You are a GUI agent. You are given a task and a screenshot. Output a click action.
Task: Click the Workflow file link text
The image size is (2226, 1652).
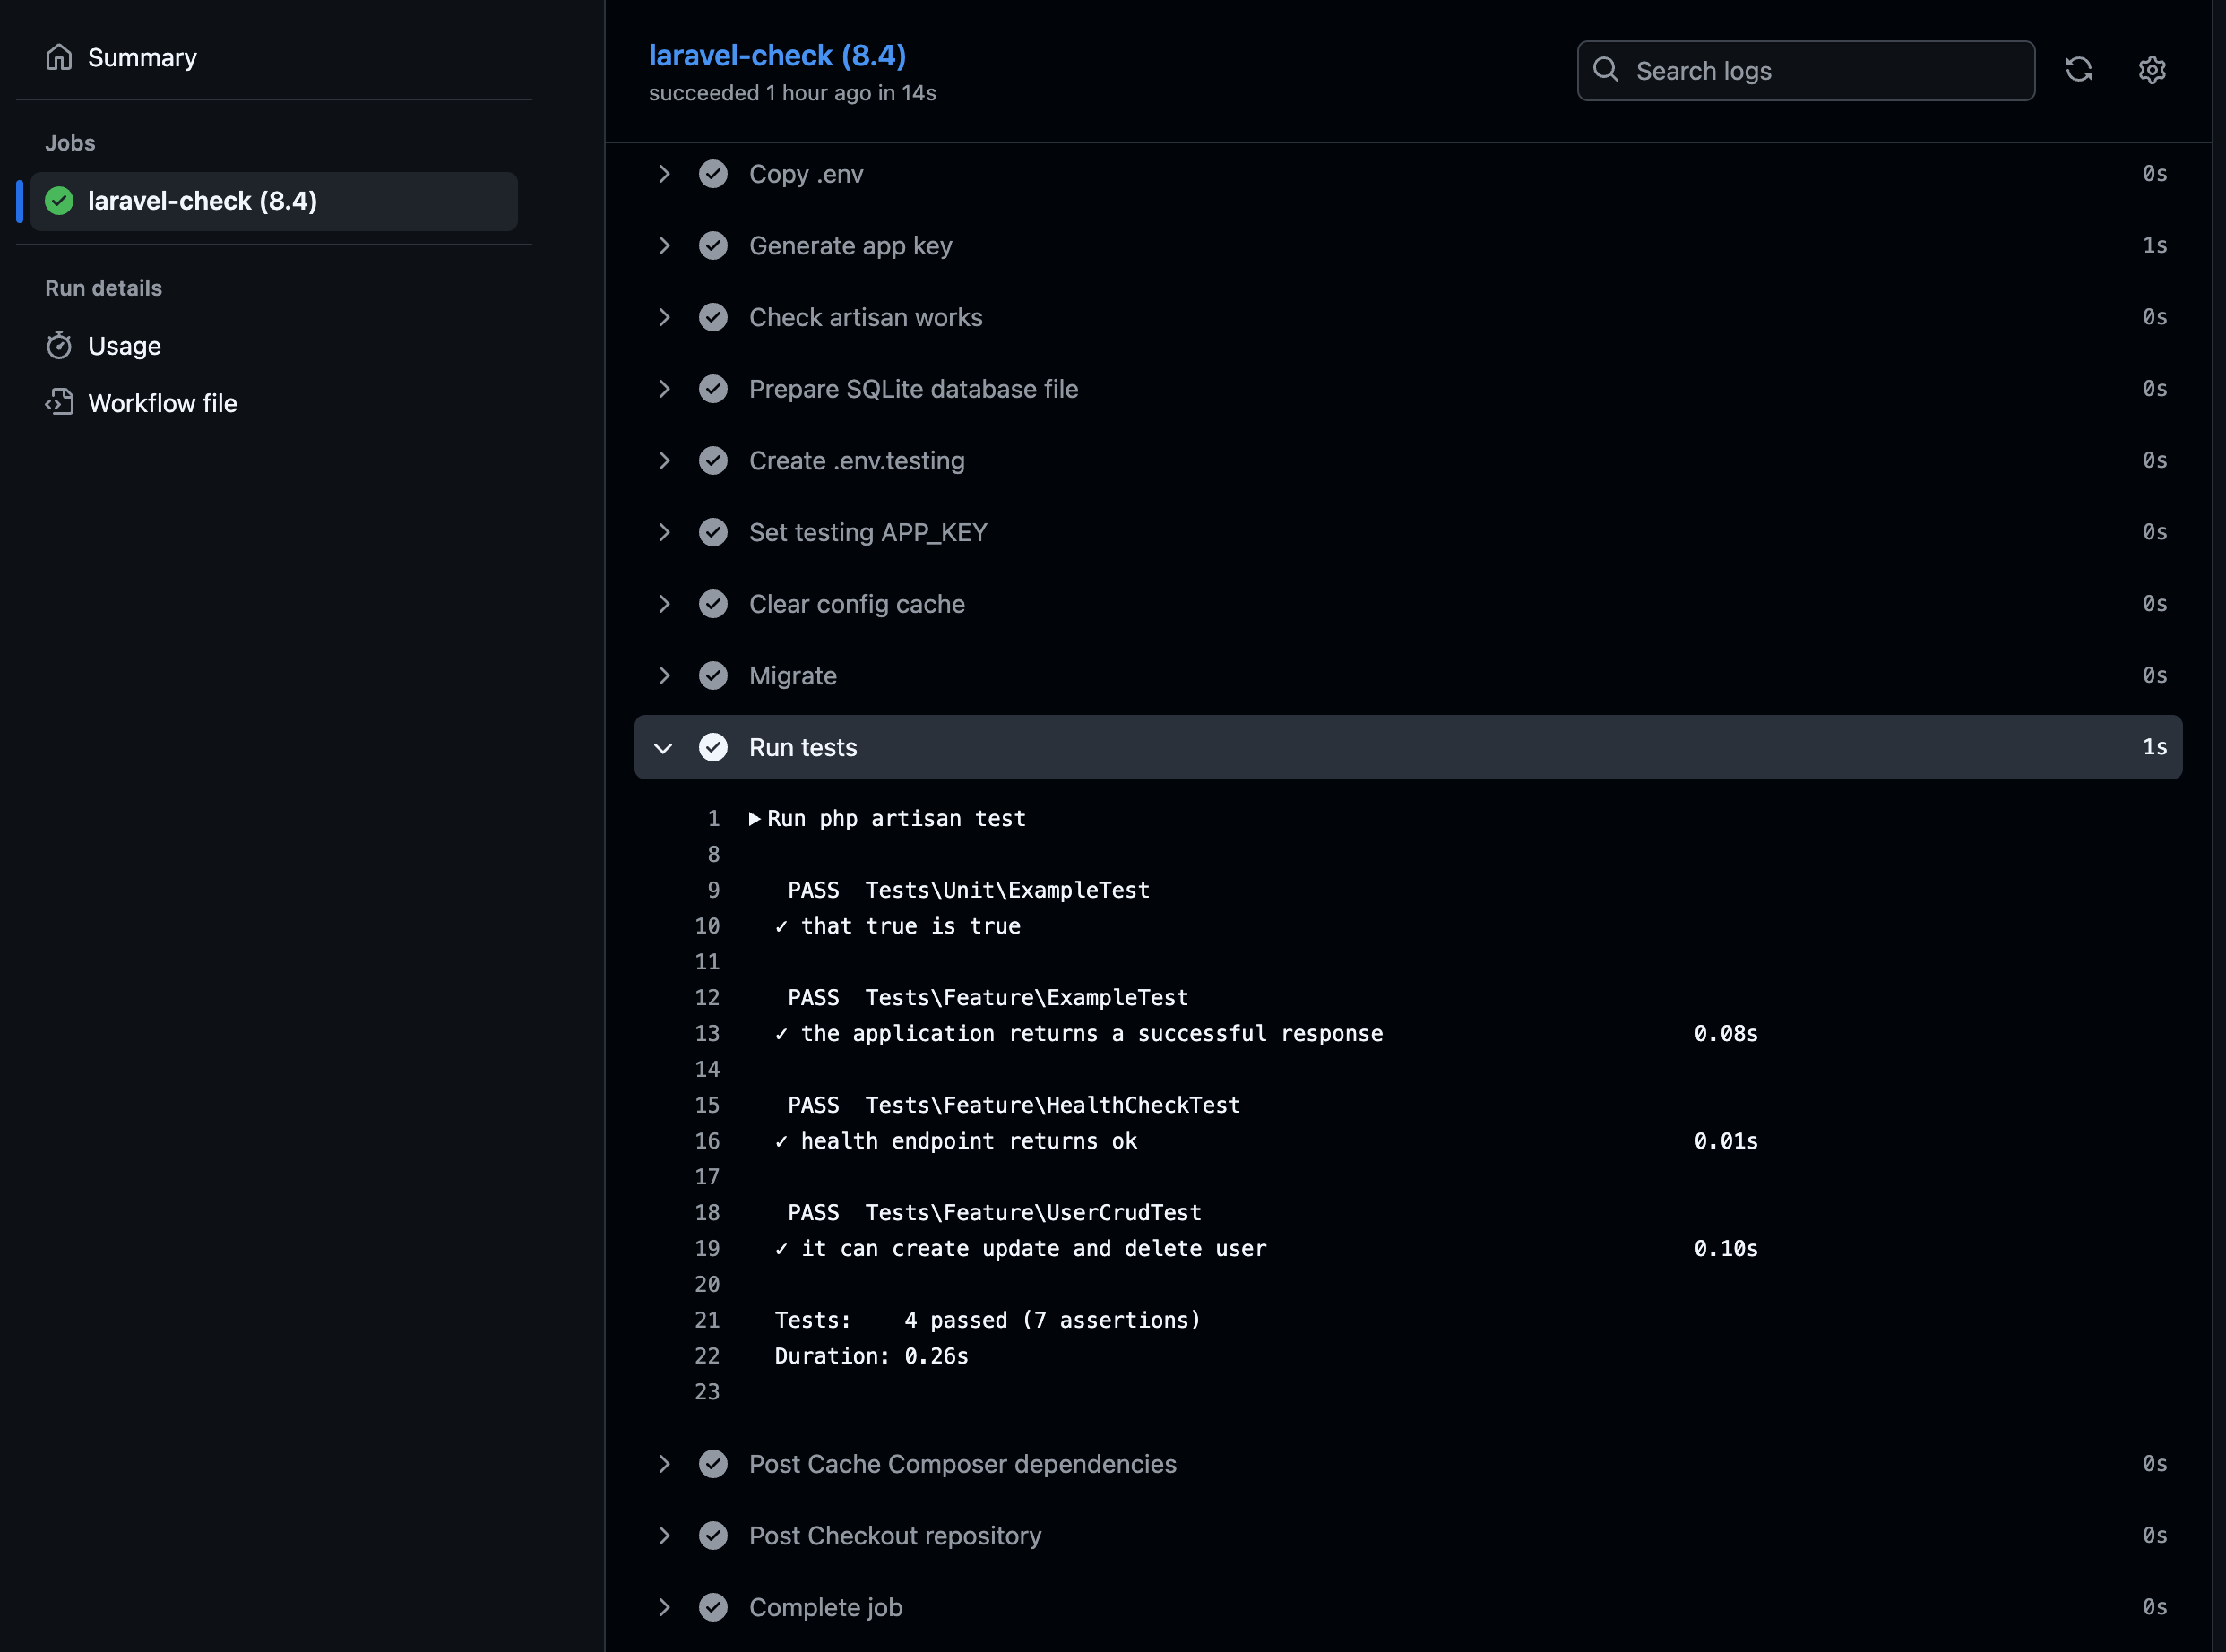point(163,402)
